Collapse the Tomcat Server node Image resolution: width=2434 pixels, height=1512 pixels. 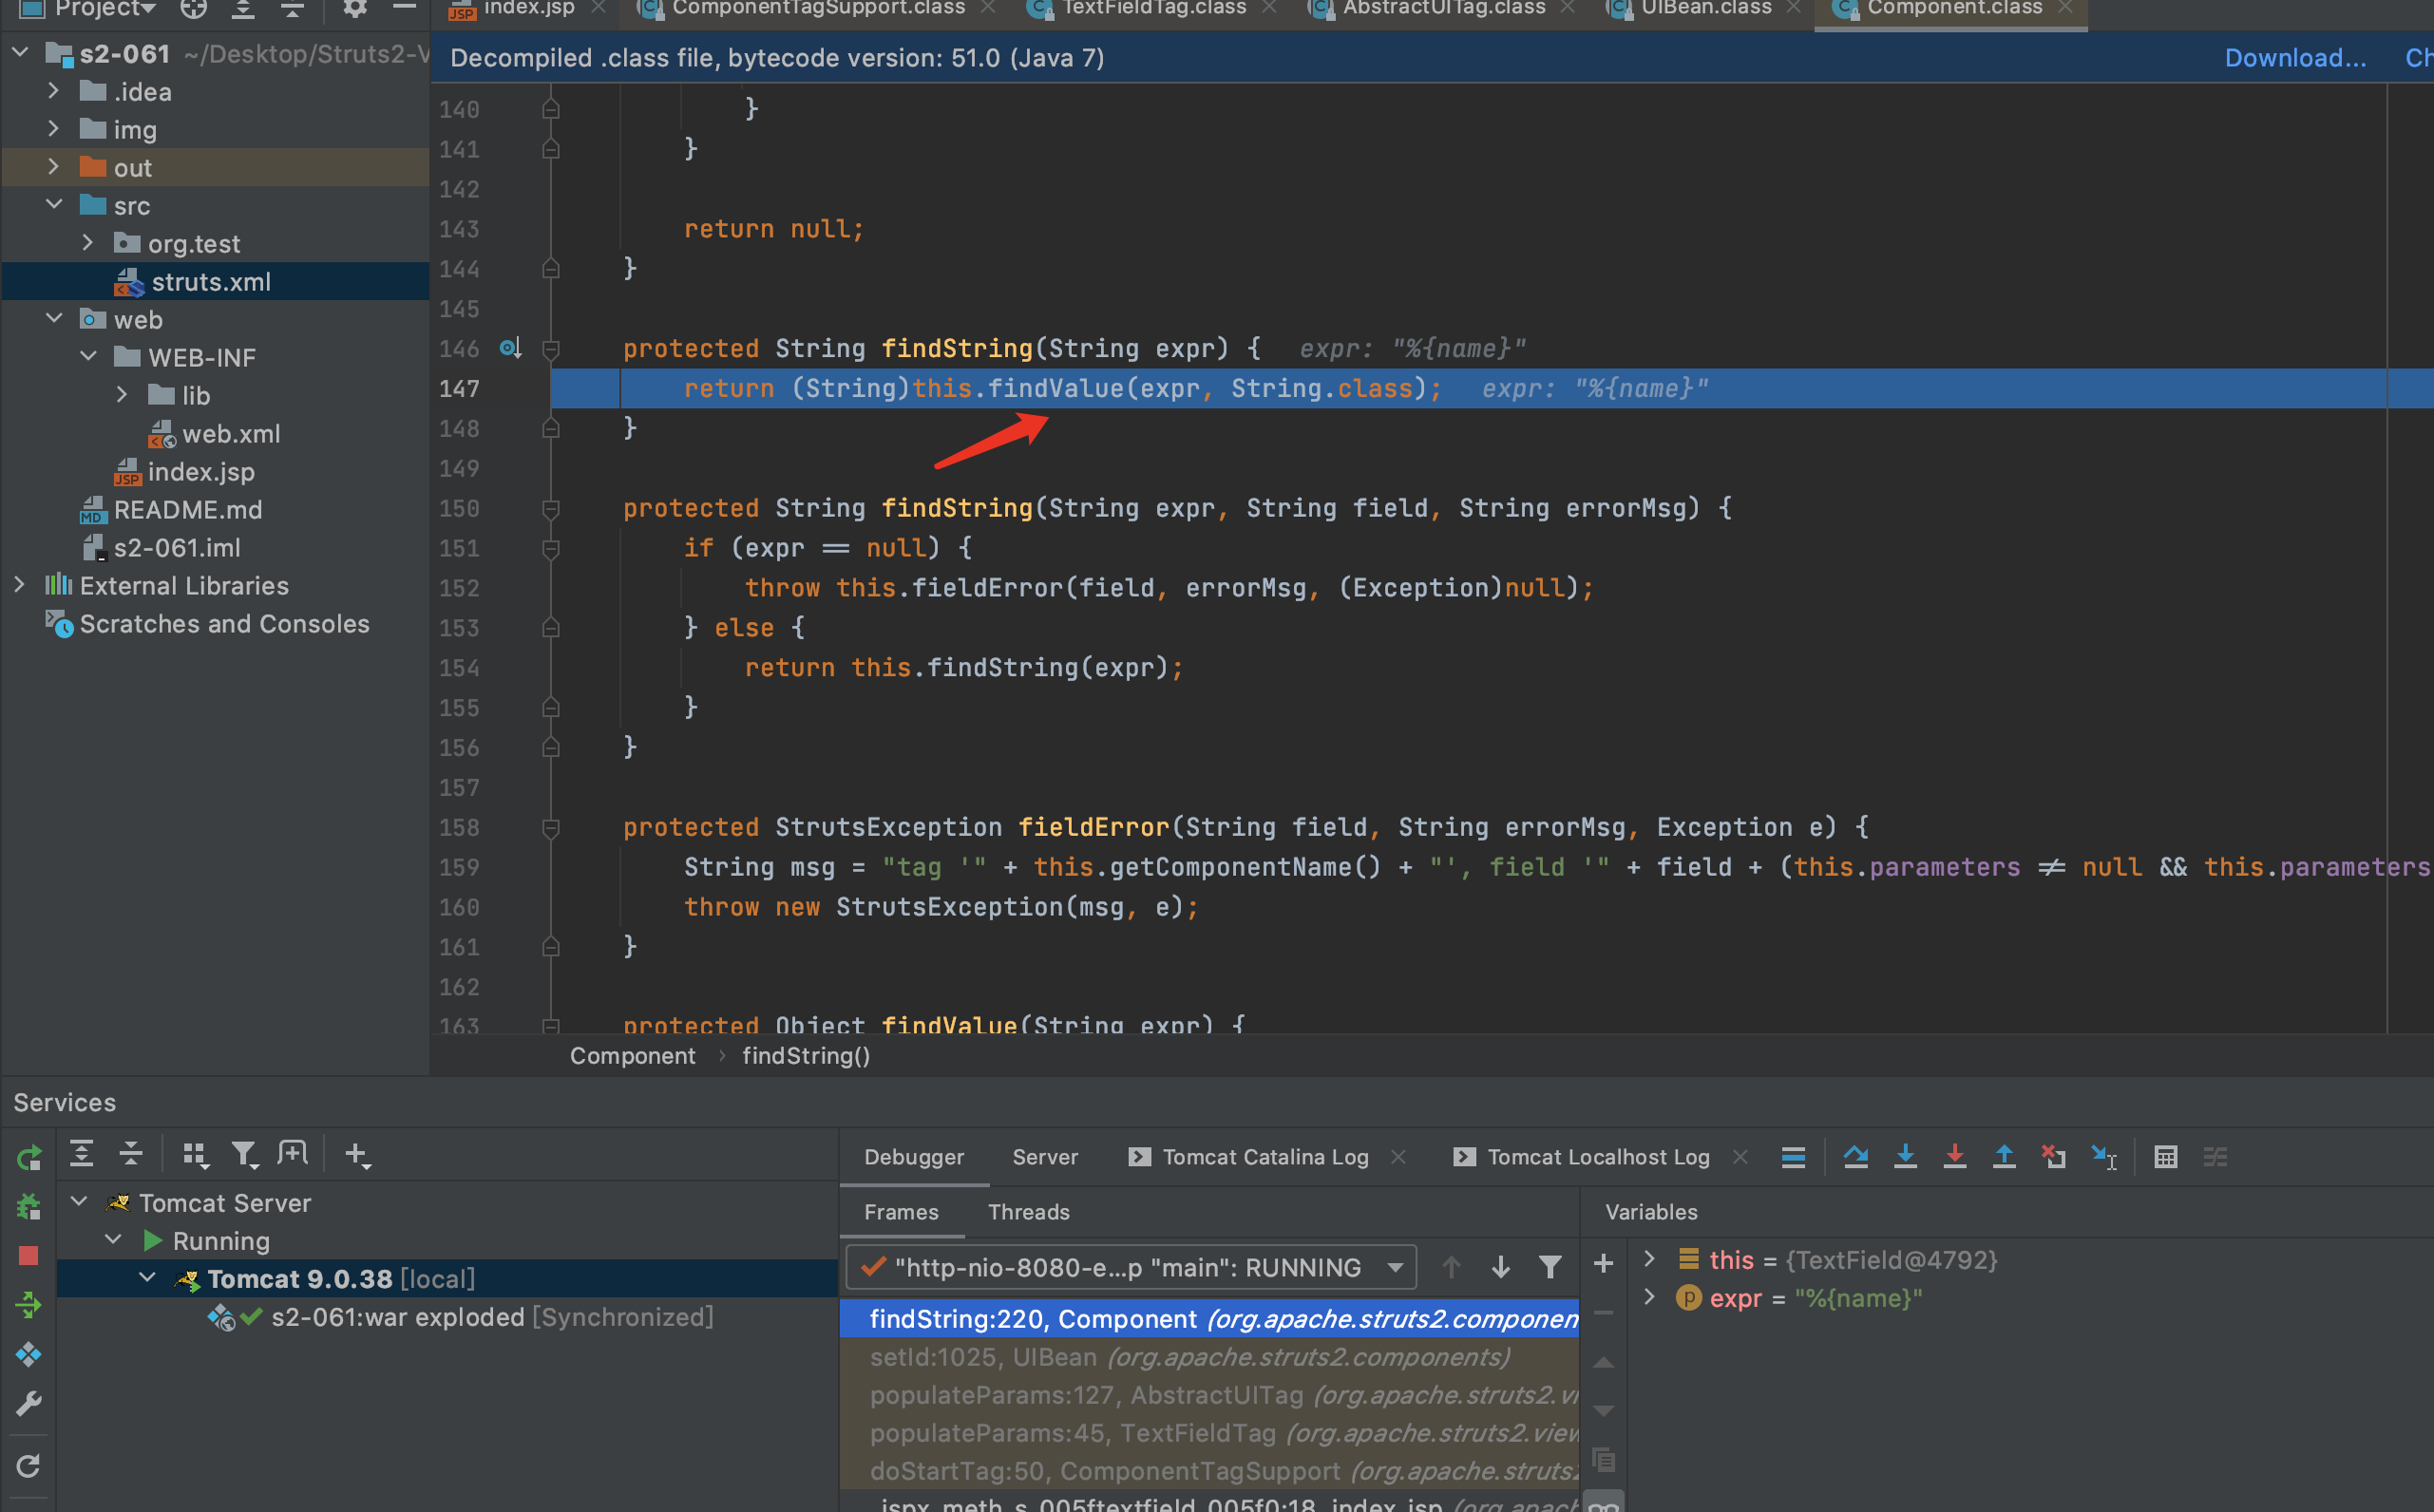click(x=79, y=1202)
